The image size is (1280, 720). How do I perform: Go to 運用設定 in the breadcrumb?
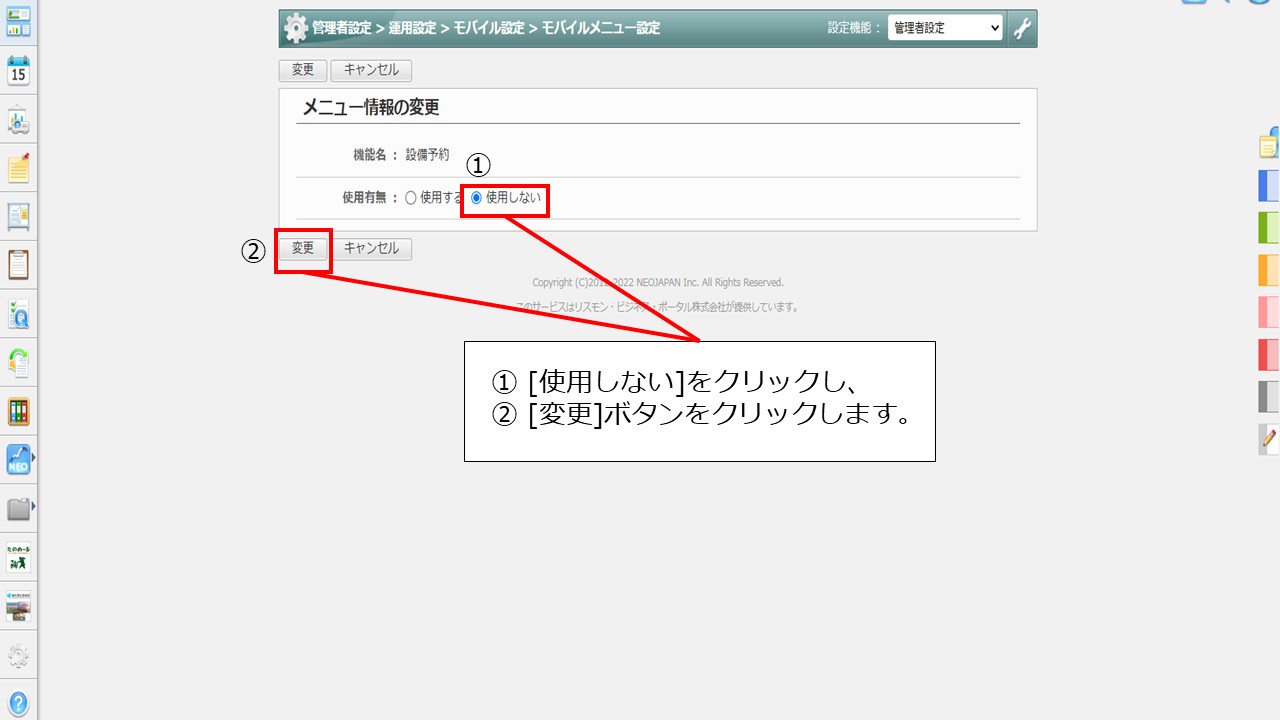413,28
